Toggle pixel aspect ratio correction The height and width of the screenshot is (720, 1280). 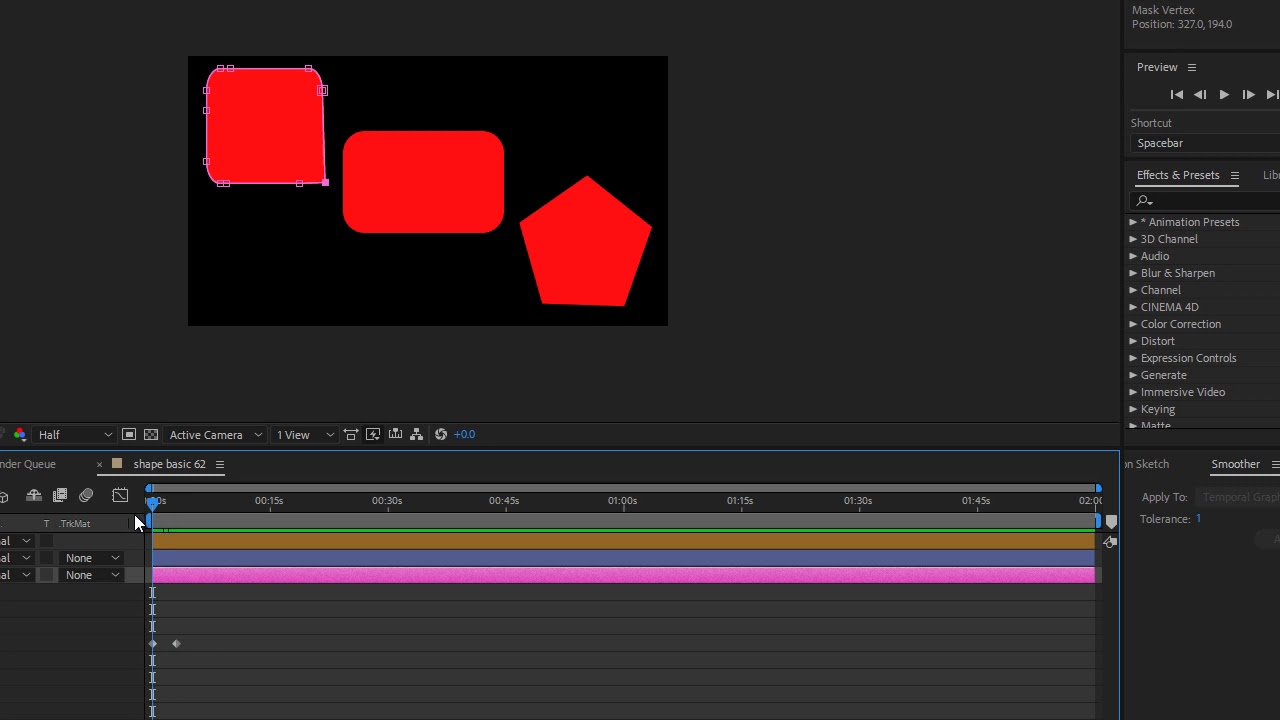[351, 434]
